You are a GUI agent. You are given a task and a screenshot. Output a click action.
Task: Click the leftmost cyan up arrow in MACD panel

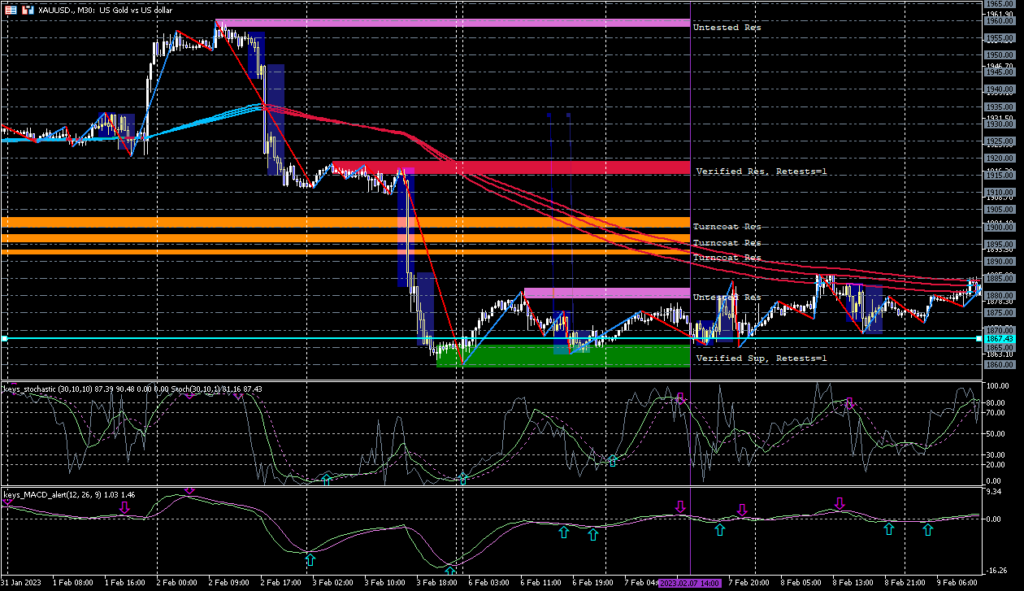coord(310,558)
